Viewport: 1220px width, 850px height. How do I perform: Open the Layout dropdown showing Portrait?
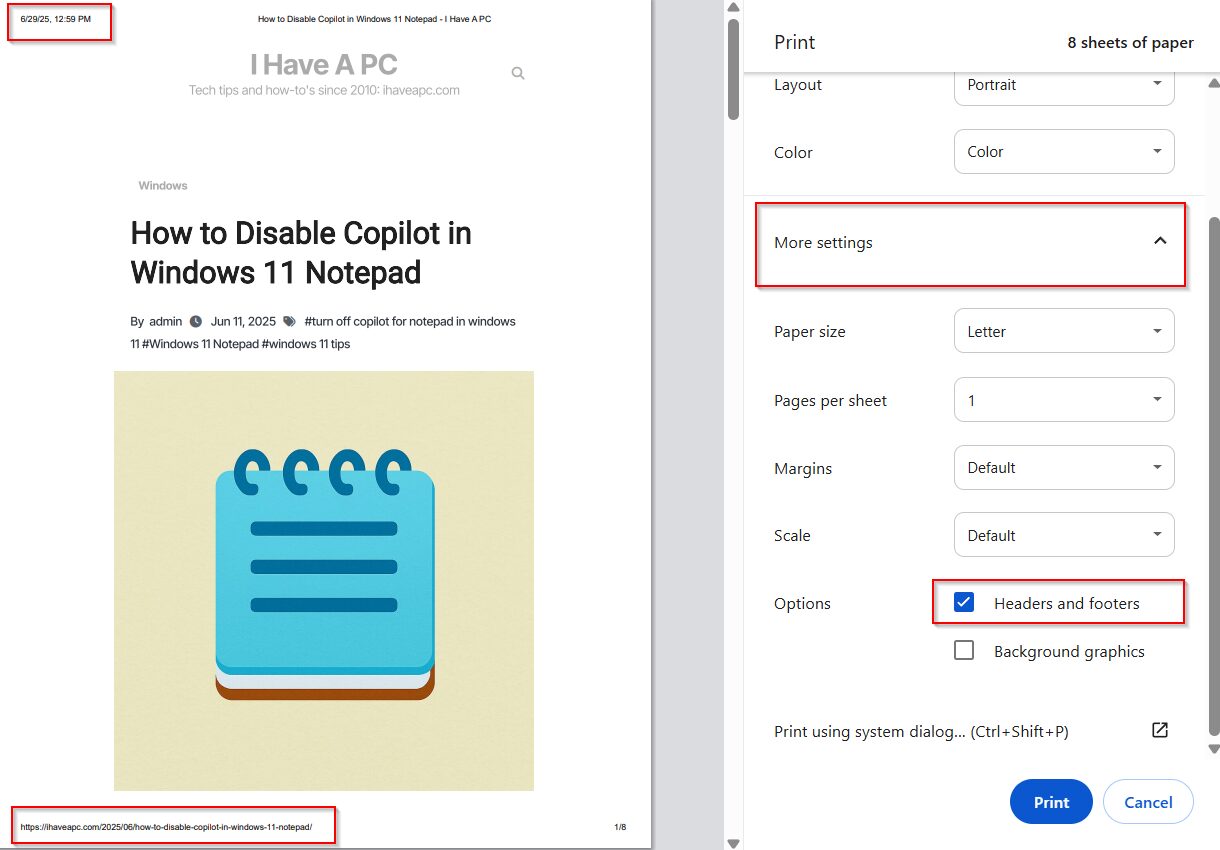[1064, 85]
